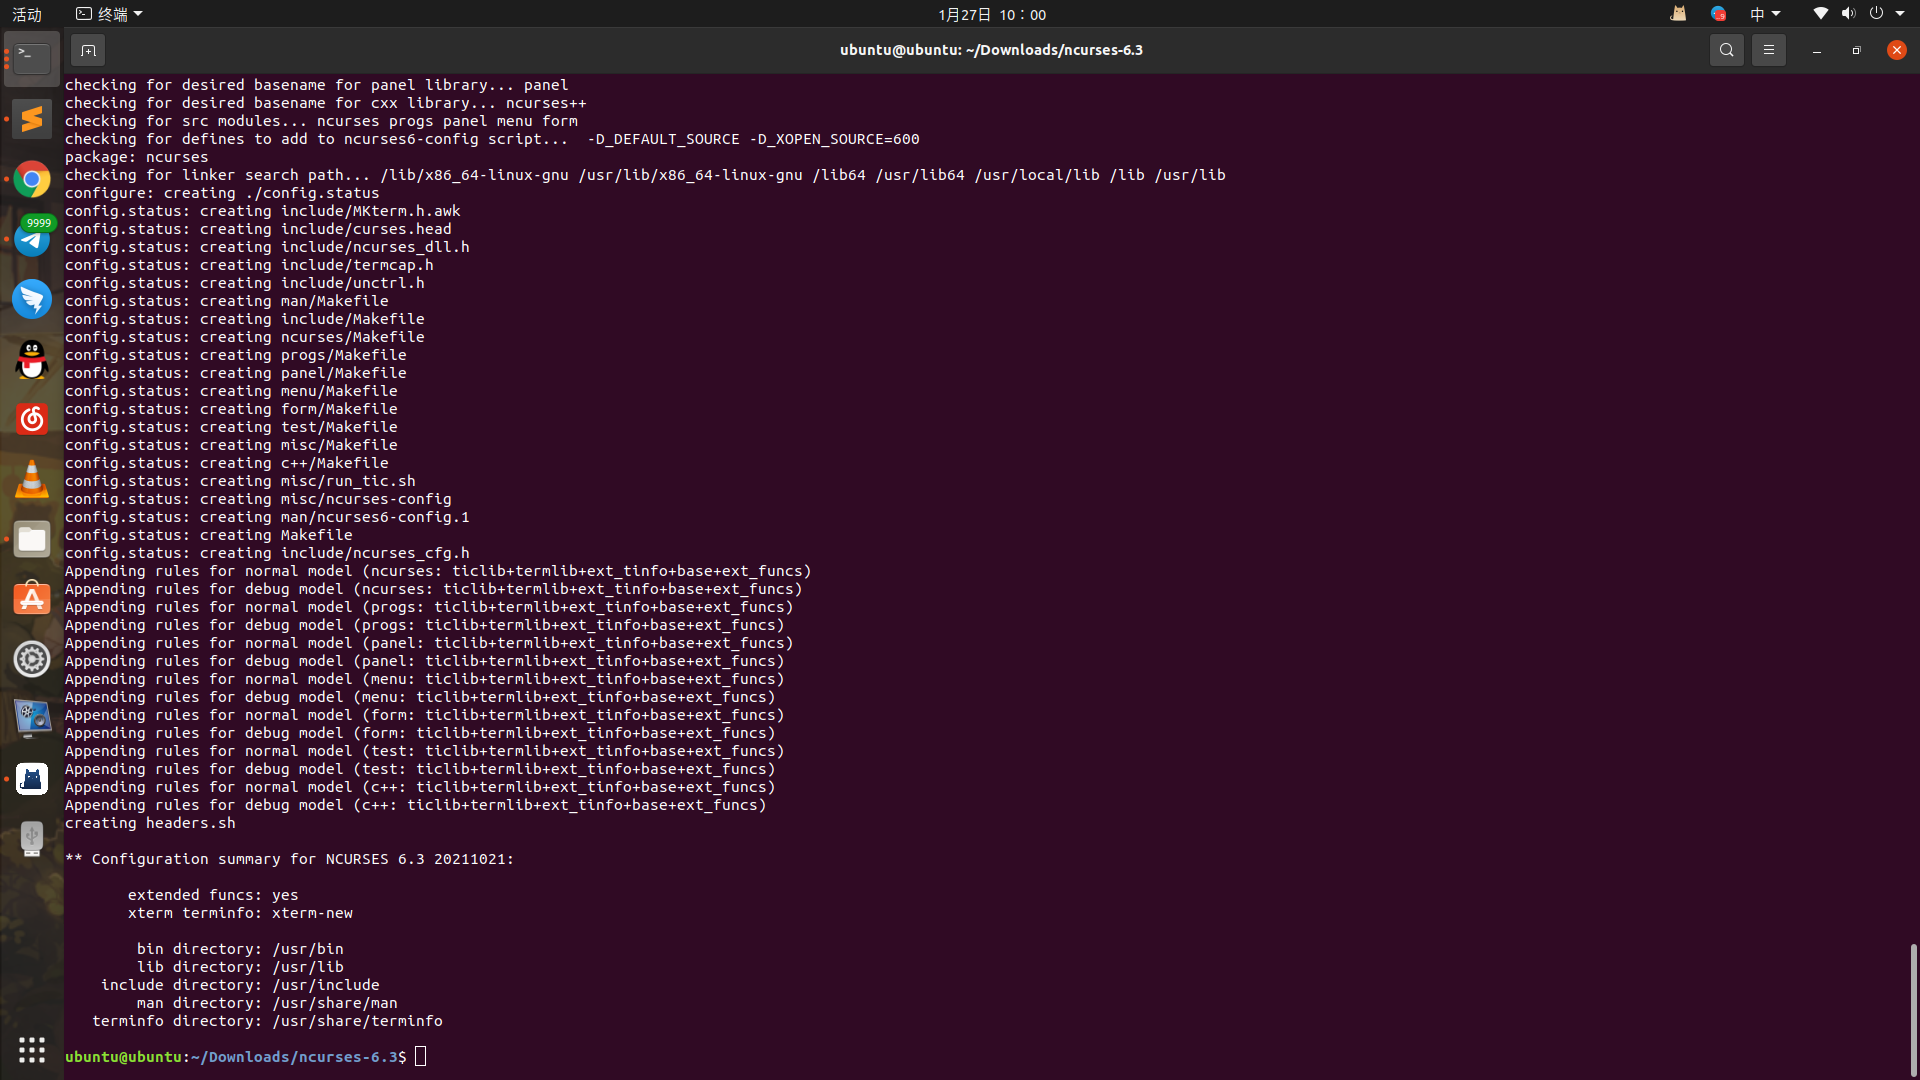Click the 活动 Activities button

(x=27, y=14)
